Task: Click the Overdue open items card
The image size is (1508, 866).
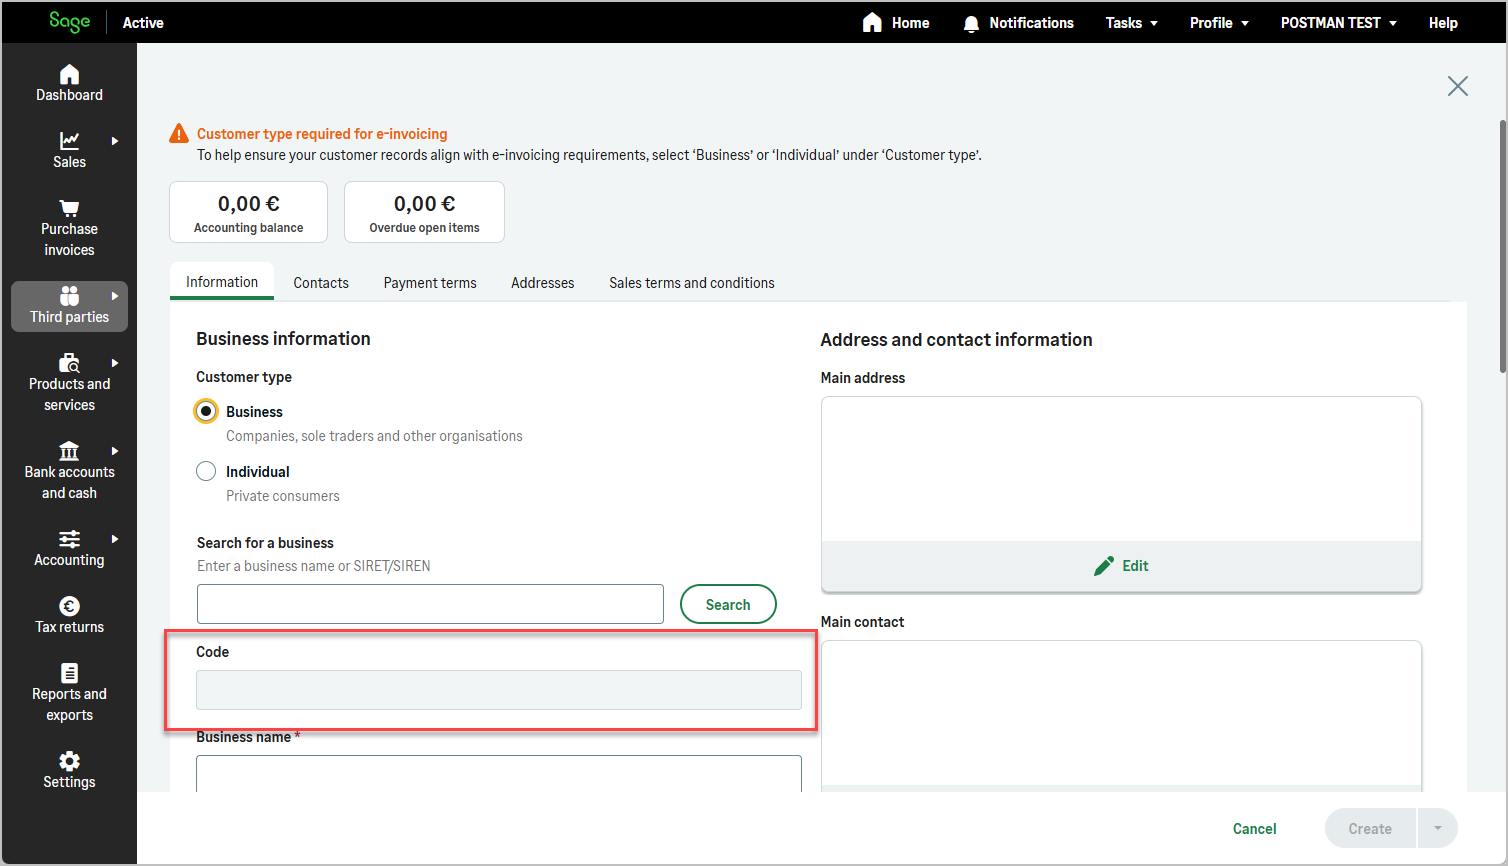Action: (424, 212)
